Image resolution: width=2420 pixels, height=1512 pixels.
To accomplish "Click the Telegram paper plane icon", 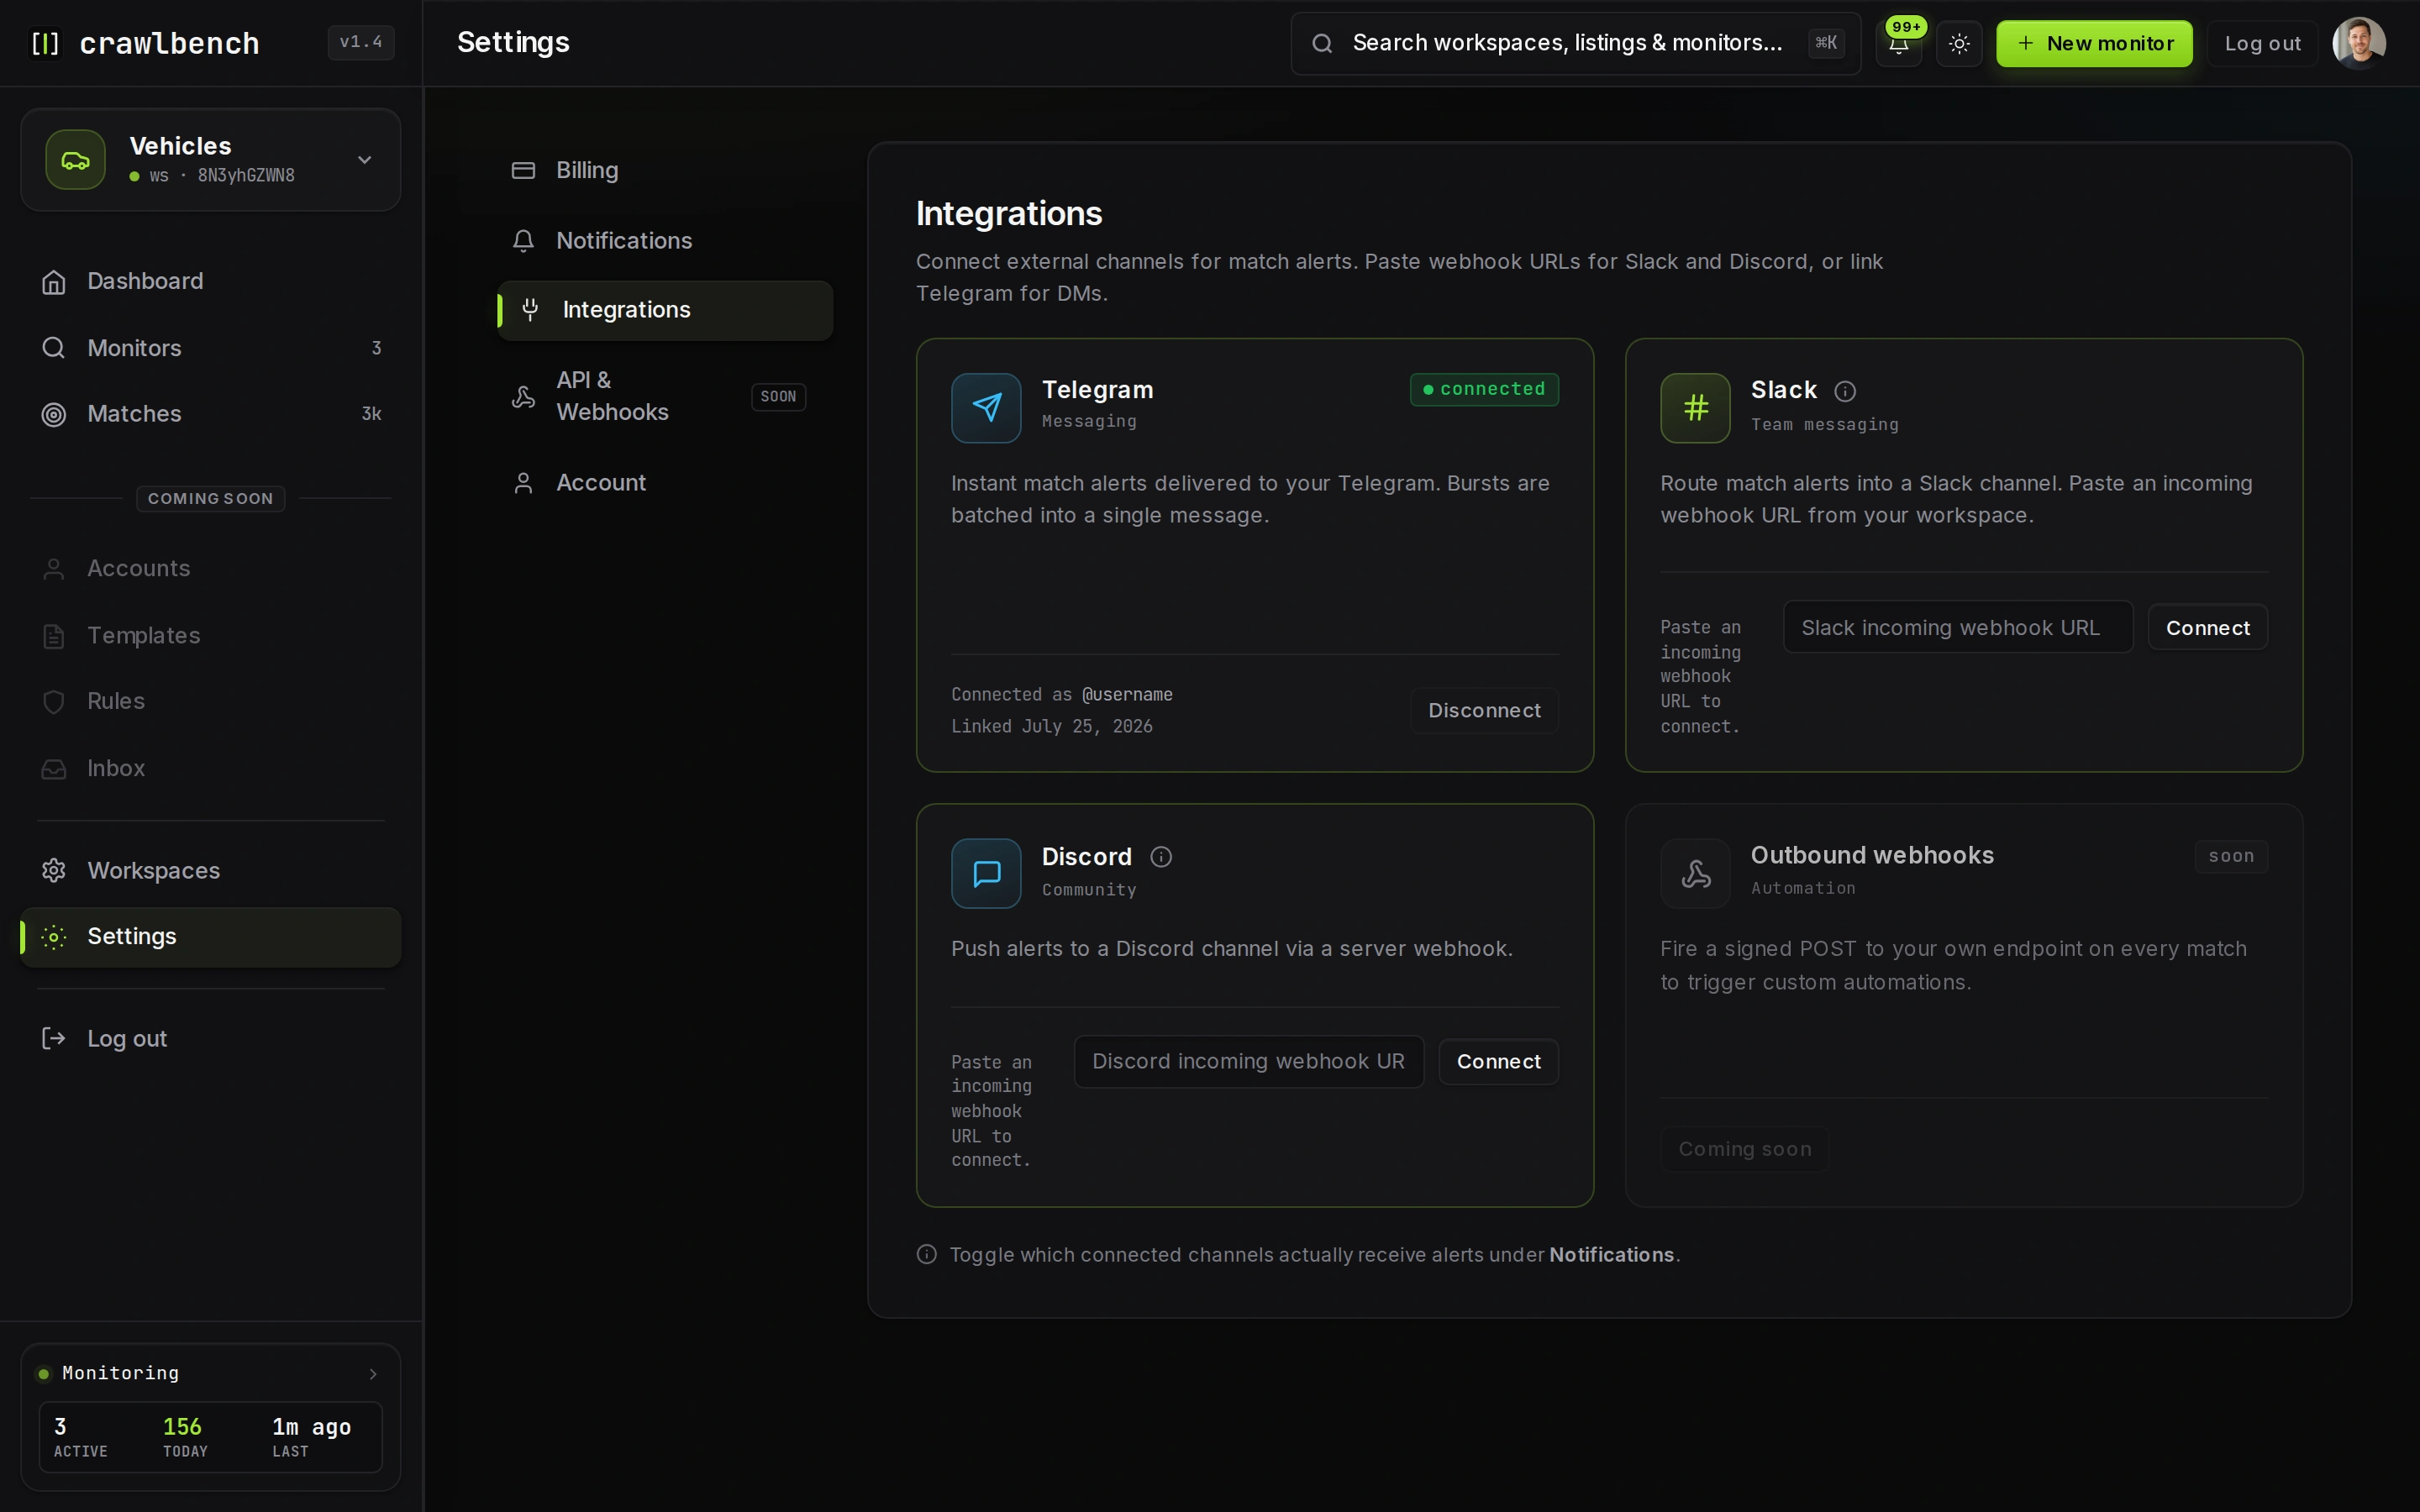I will click(986, 408).
